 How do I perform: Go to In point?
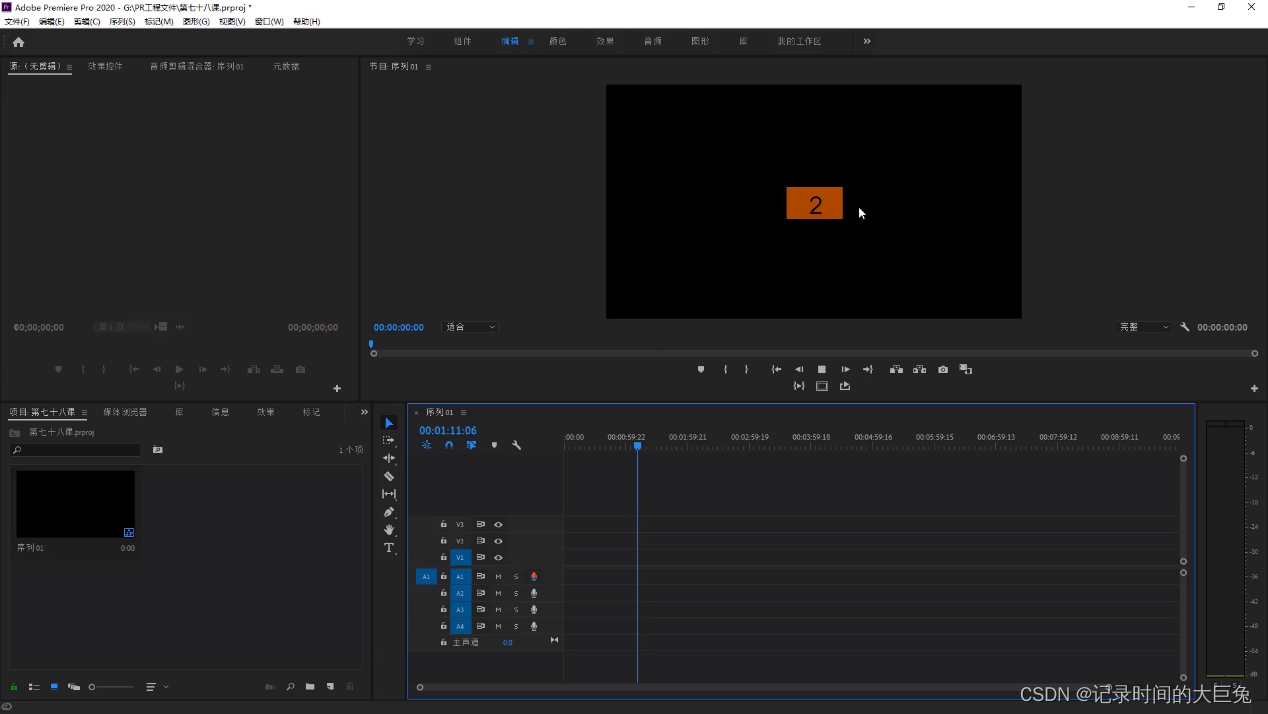click(x=776, y=370)
